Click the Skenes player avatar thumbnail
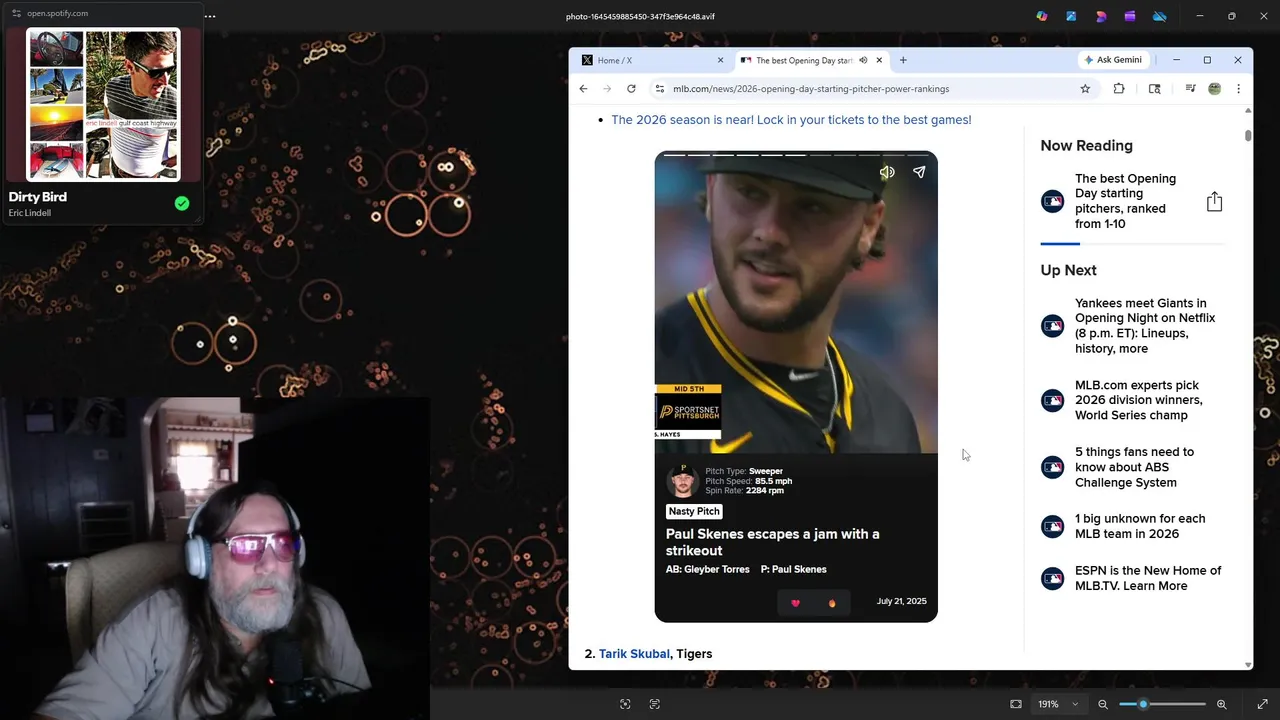1280x720 pixels. tap(683, 481)
